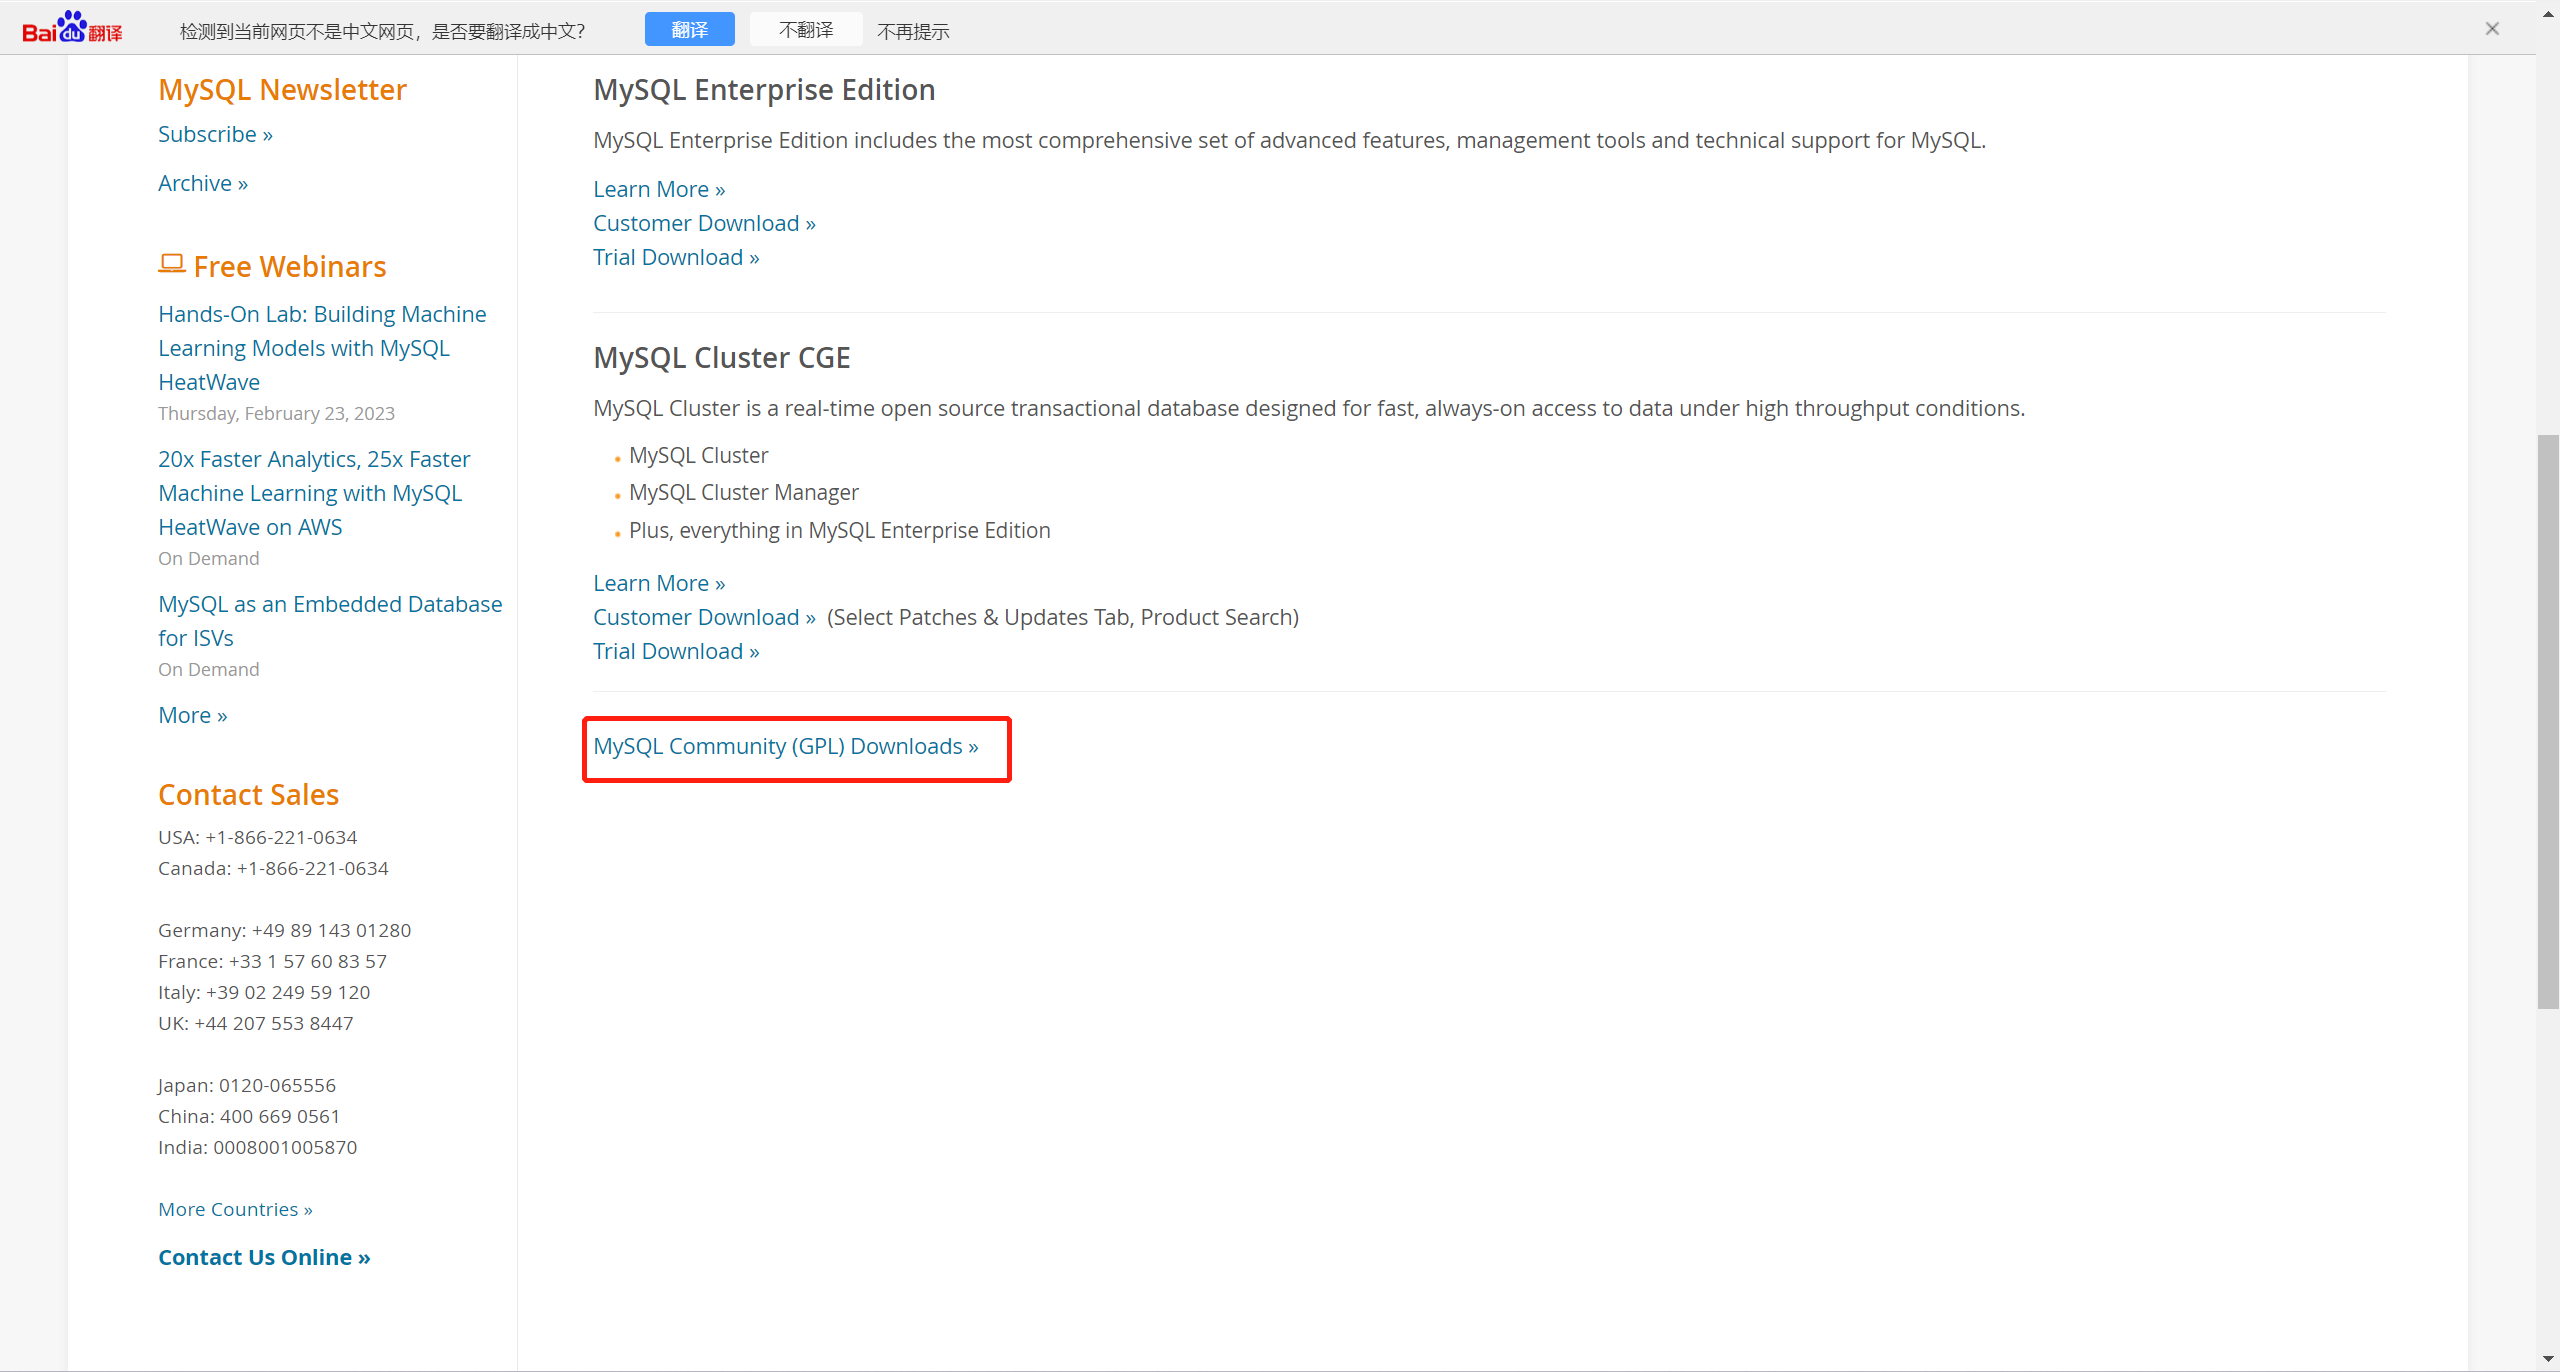This screenshot has height=1372, width=2560.
Task: Click the Plus, everything in MySQL Enterprise bullet
Action: coord(839,530)
